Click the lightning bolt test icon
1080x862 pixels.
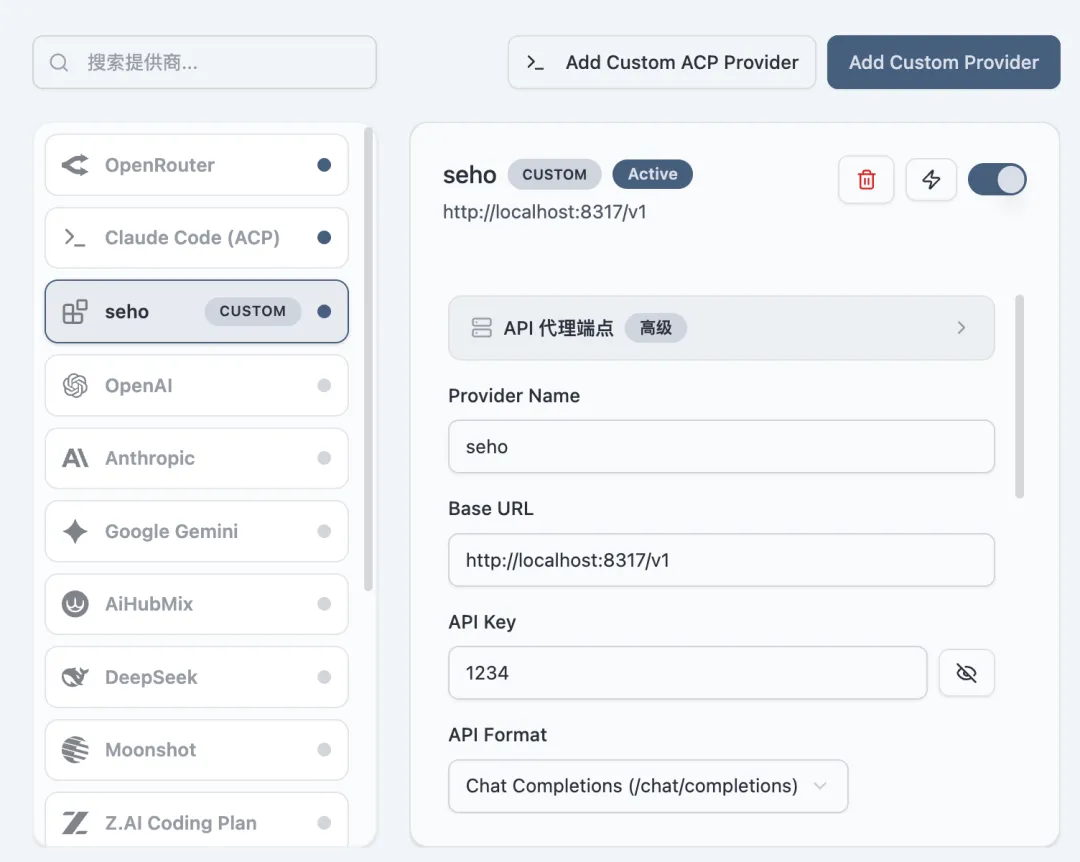click(x=931, y=180)
